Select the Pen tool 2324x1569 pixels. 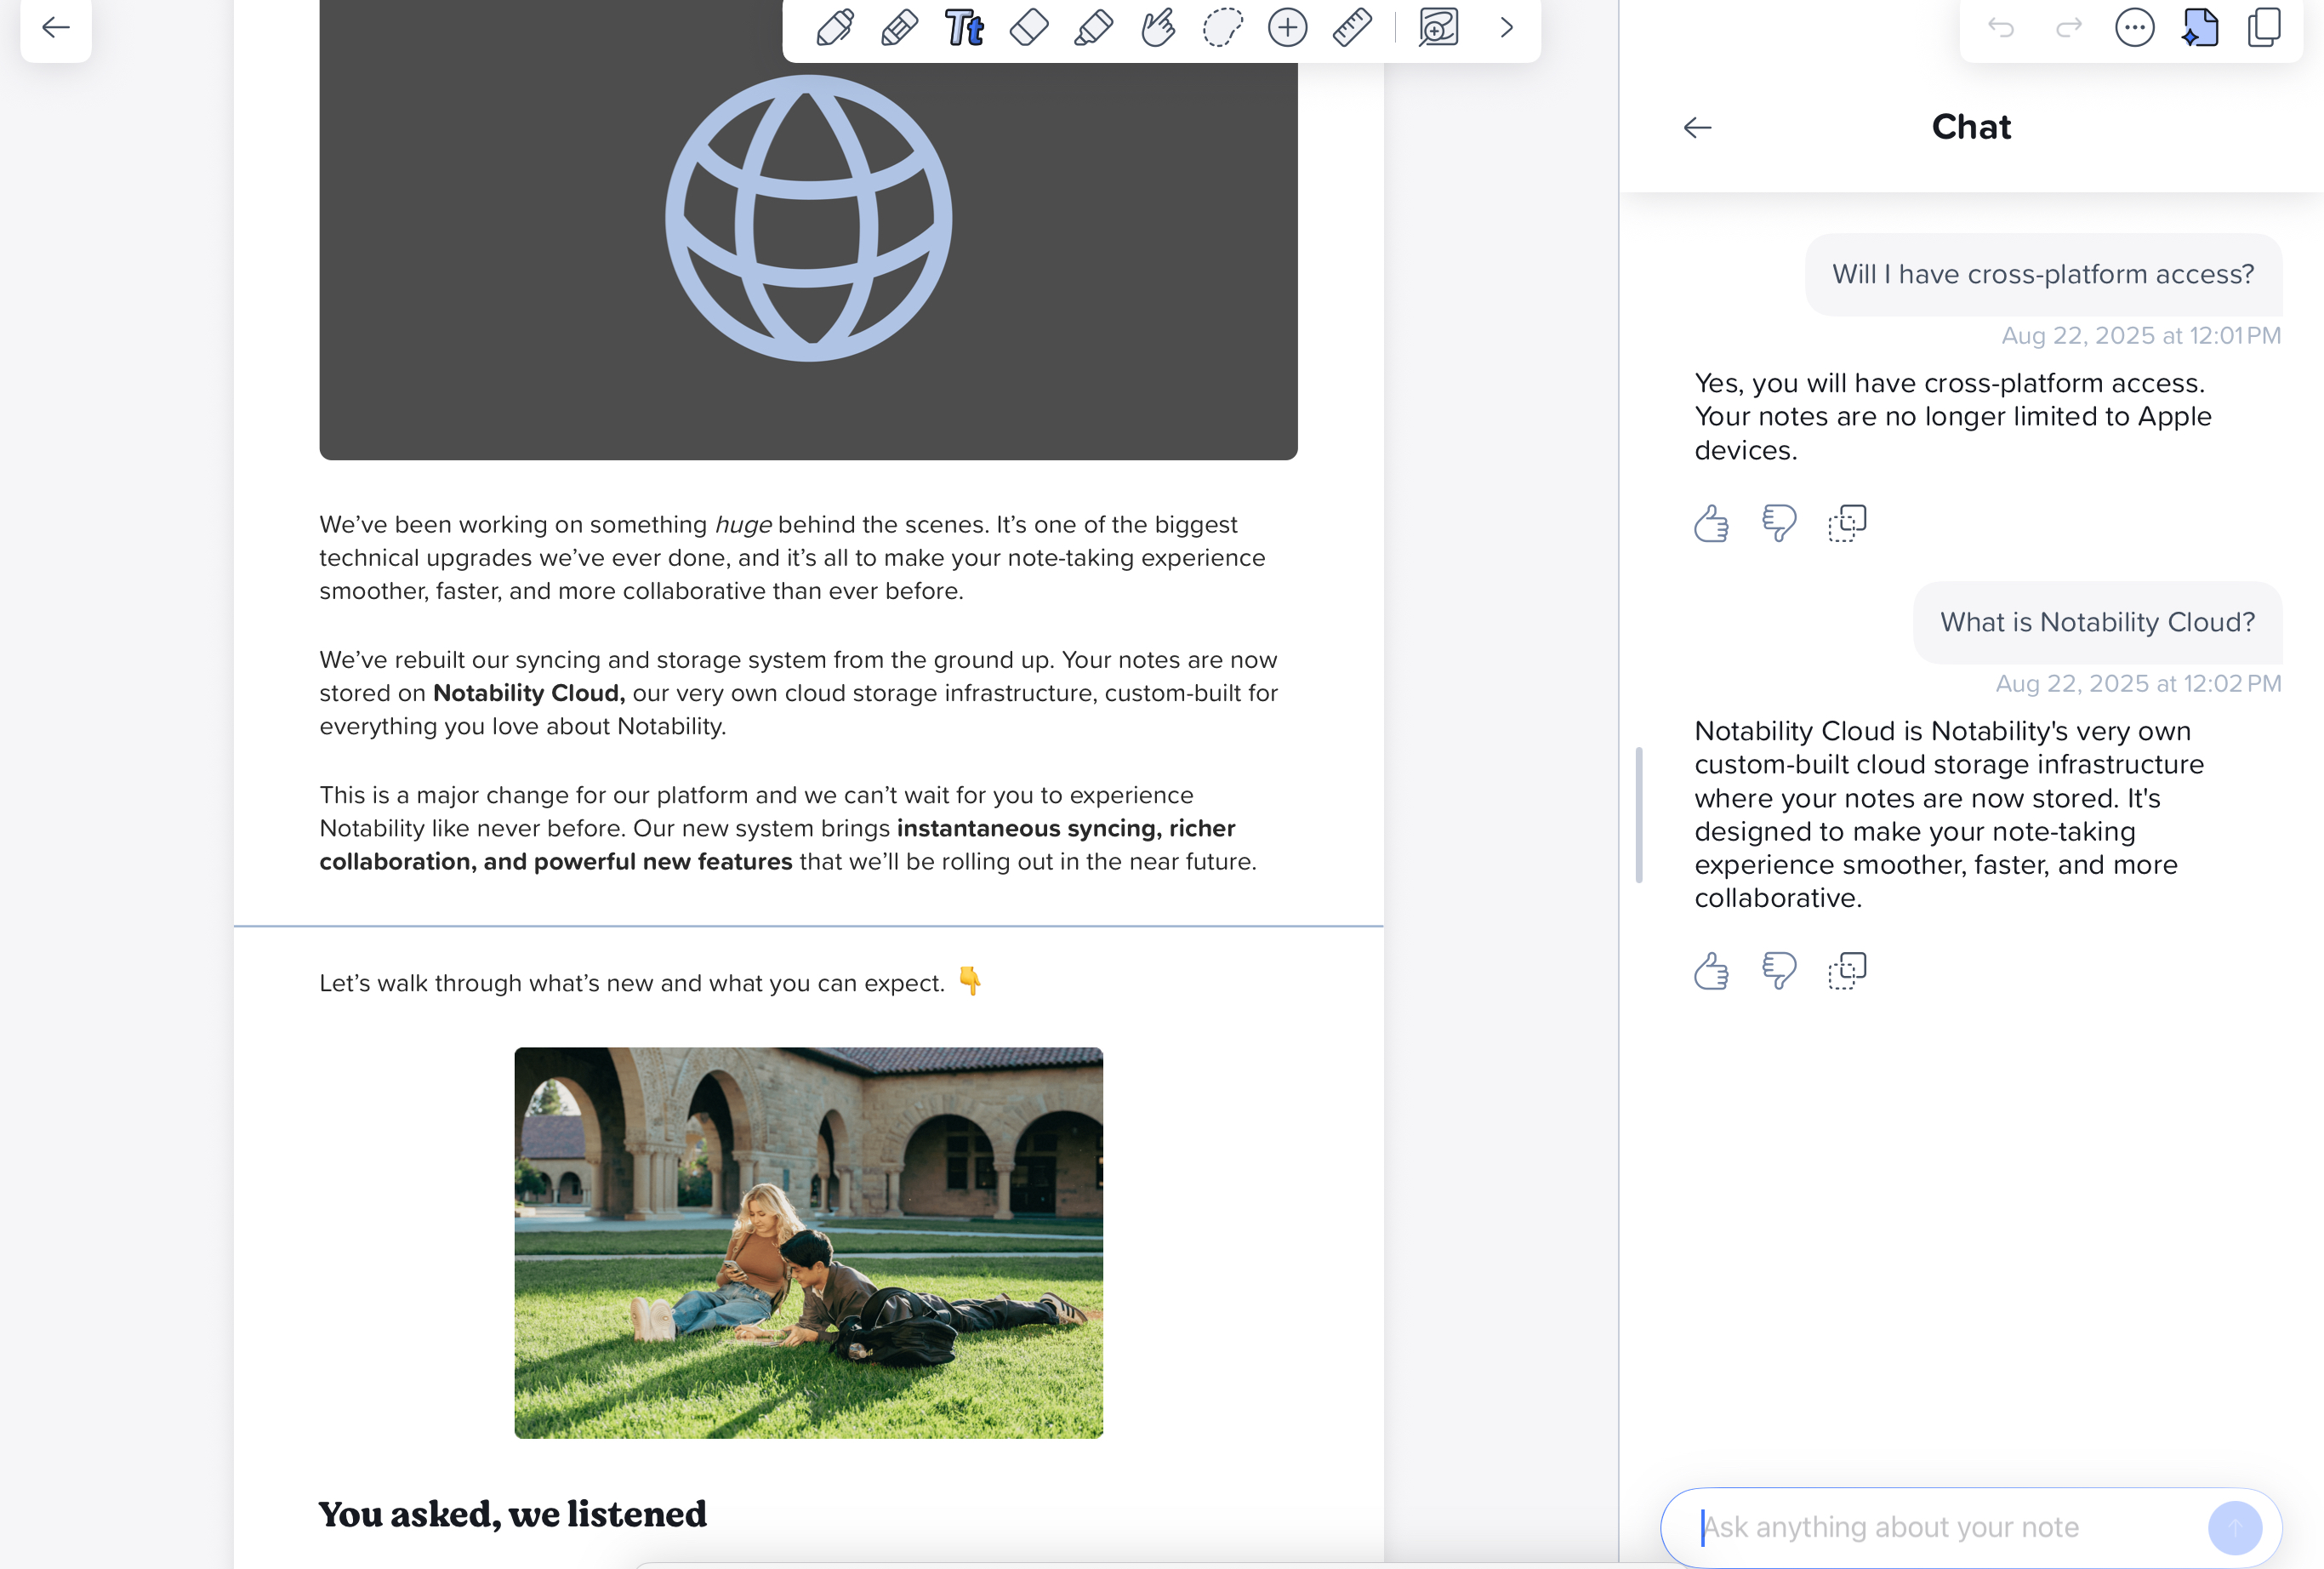point(834,28)
